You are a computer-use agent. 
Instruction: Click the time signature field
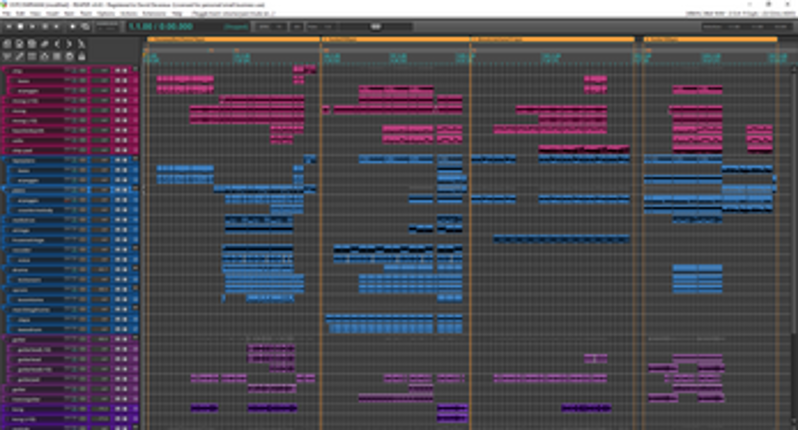(296, 26)
